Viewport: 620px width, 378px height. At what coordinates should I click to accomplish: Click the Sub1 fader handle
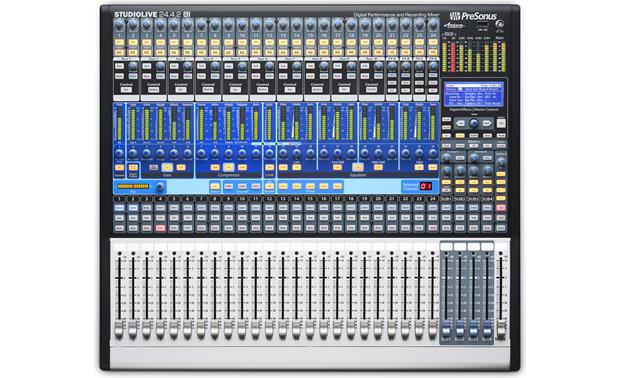point(446,328)
